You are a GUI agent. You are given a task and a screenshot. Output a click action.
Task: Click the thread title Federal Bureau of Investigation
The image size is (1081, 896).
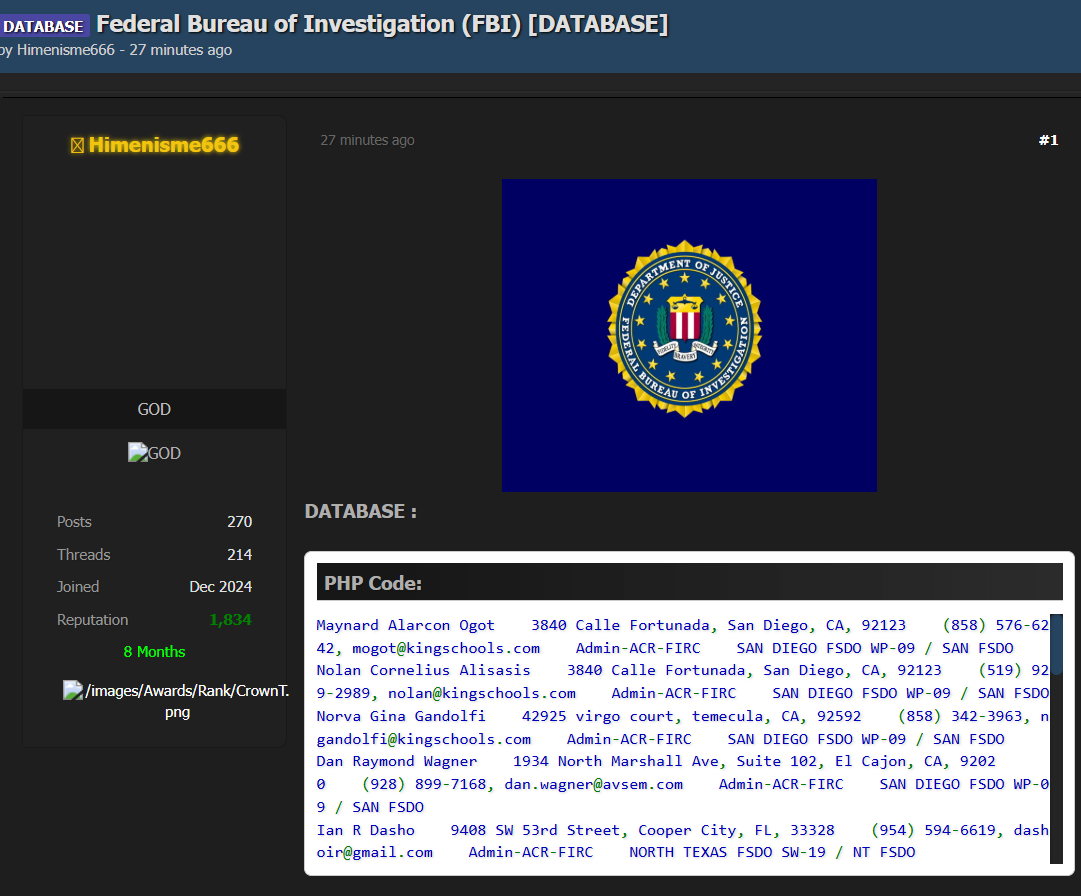pos(382,24)
